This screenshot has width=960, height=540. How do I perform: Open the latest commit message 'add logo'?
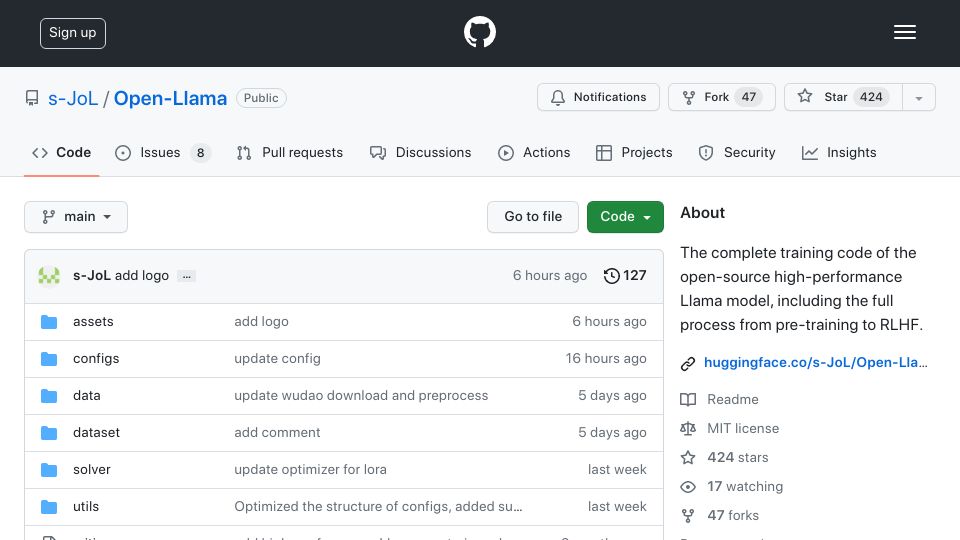141,276
